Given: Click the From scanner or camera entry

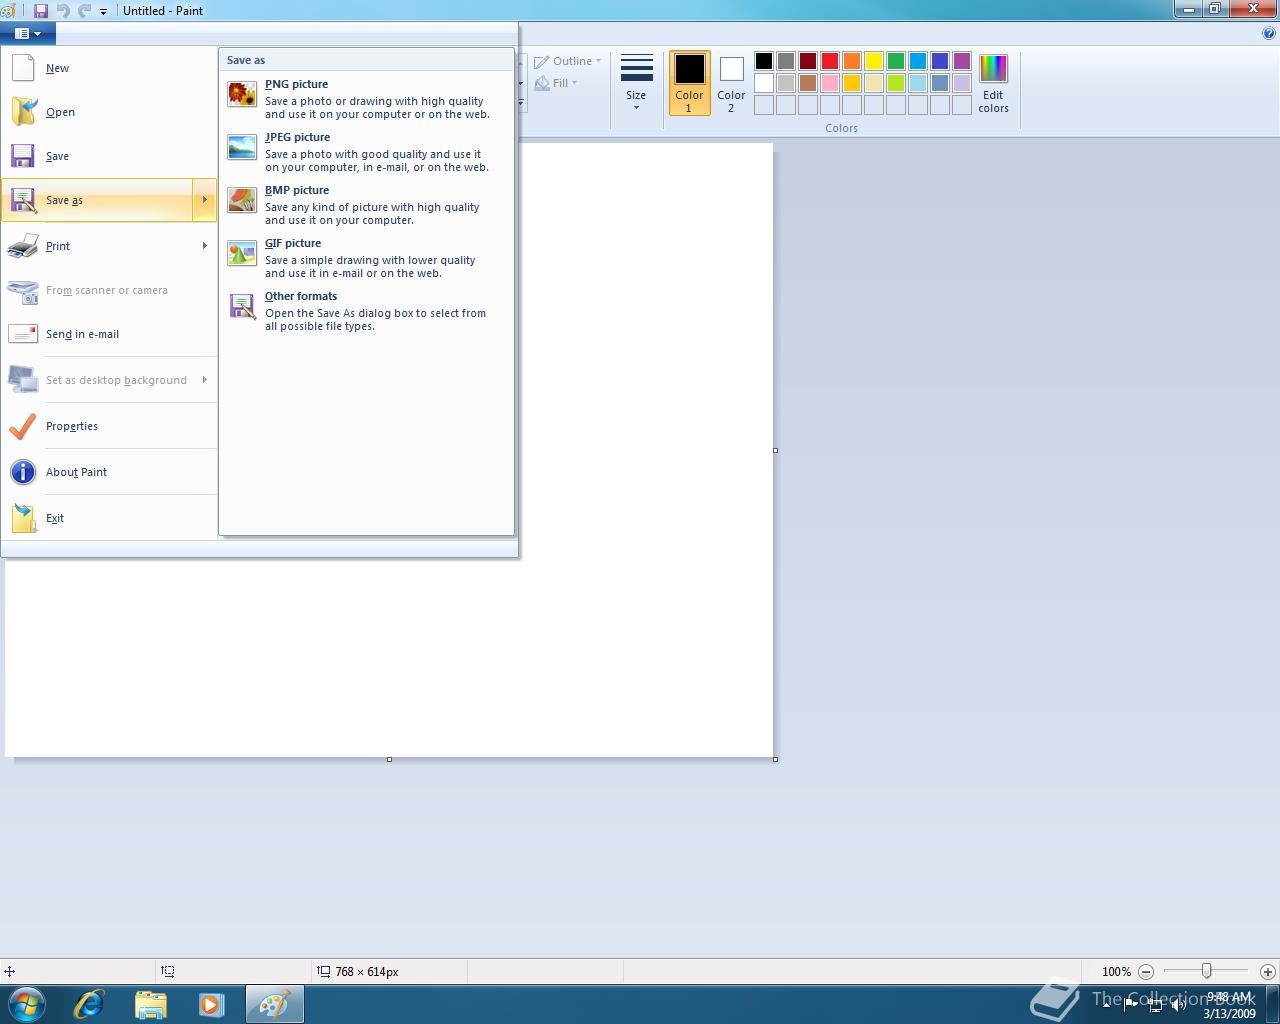Looking at the screenshot, I should pyautogui.click(x=109, y=290).
